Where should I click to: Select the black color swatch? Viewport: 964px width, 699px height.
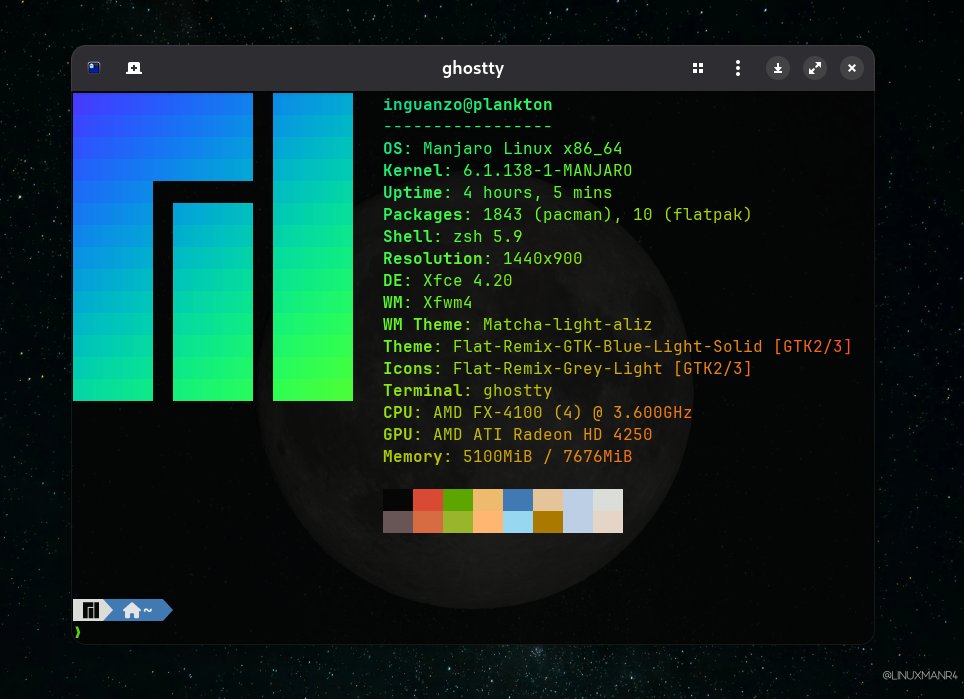point(398,500)
